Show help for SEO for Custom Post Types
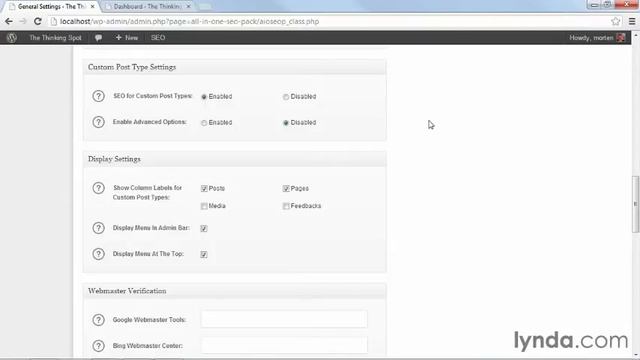 98,96
